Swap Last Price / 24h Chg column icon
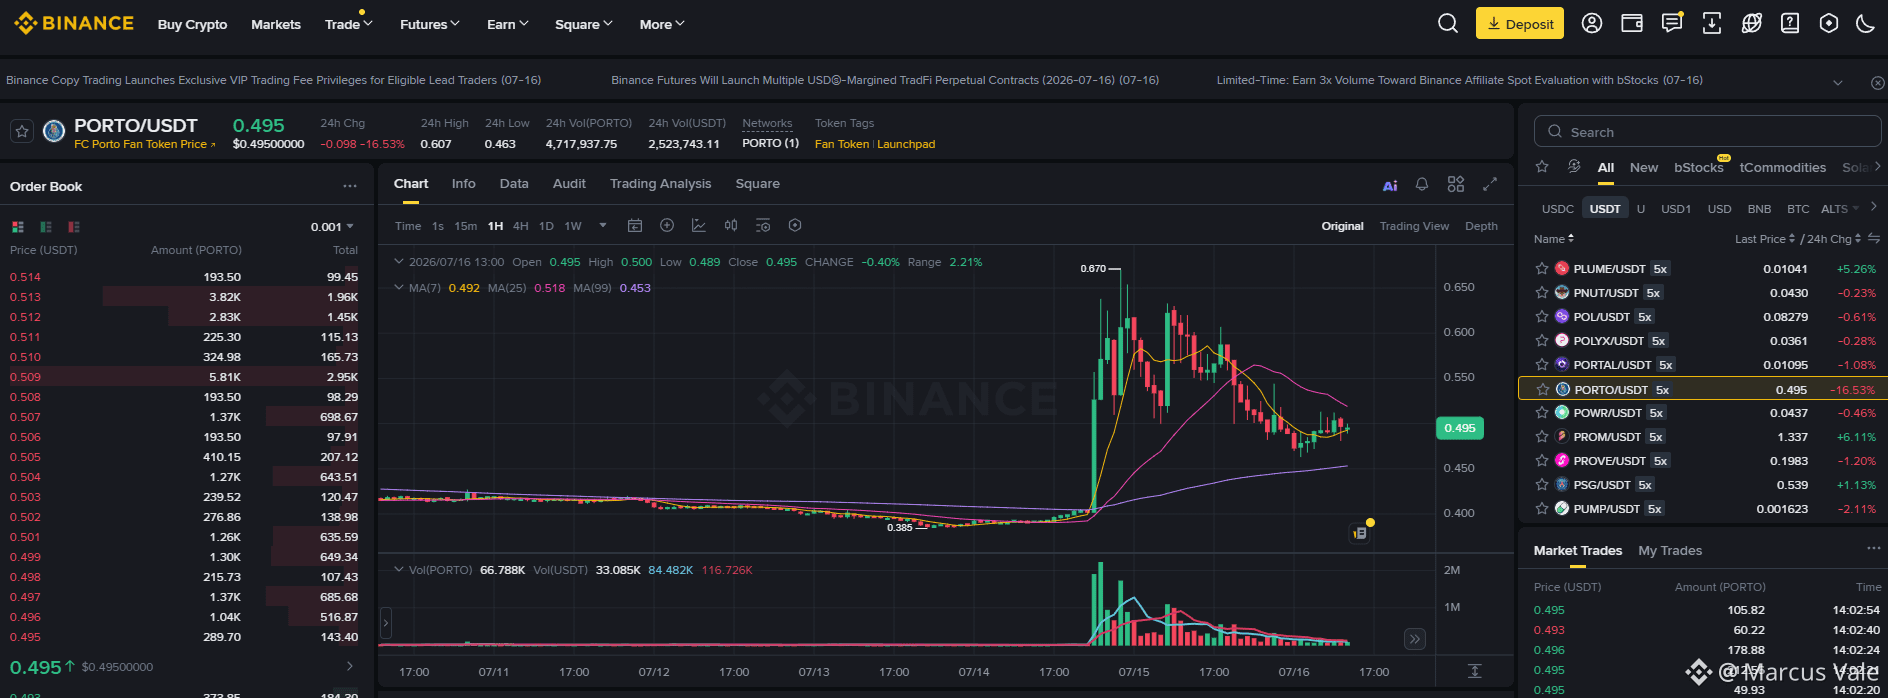 1873,238
